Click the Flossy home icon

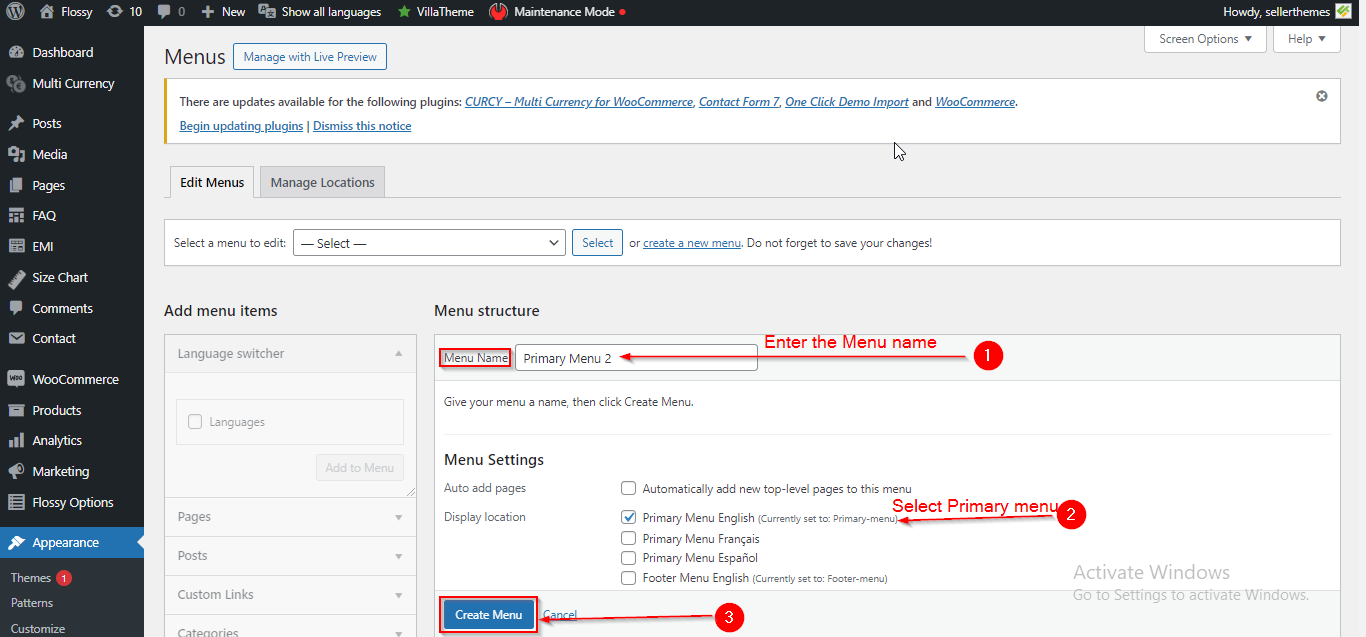[47, 12]
